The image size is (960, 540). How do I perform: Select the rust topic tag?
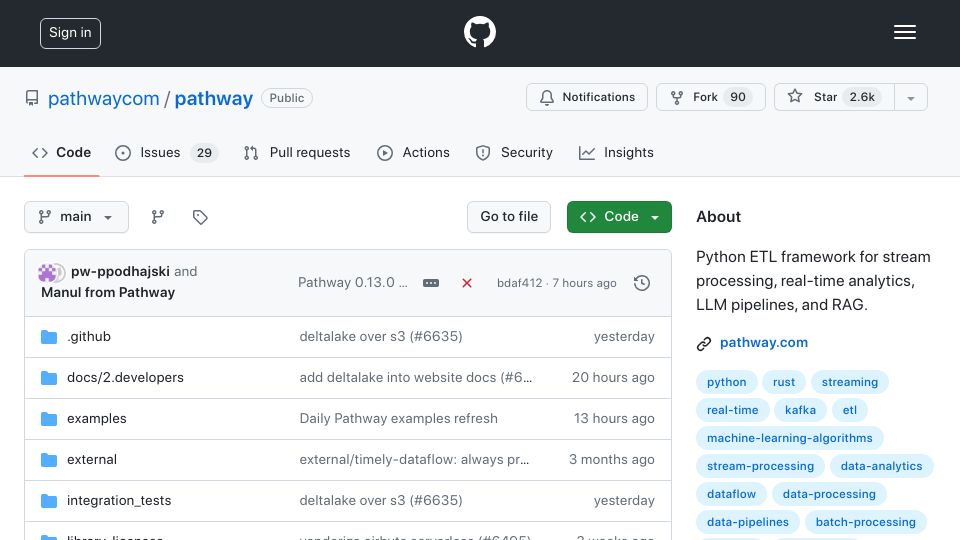[784, 382]
